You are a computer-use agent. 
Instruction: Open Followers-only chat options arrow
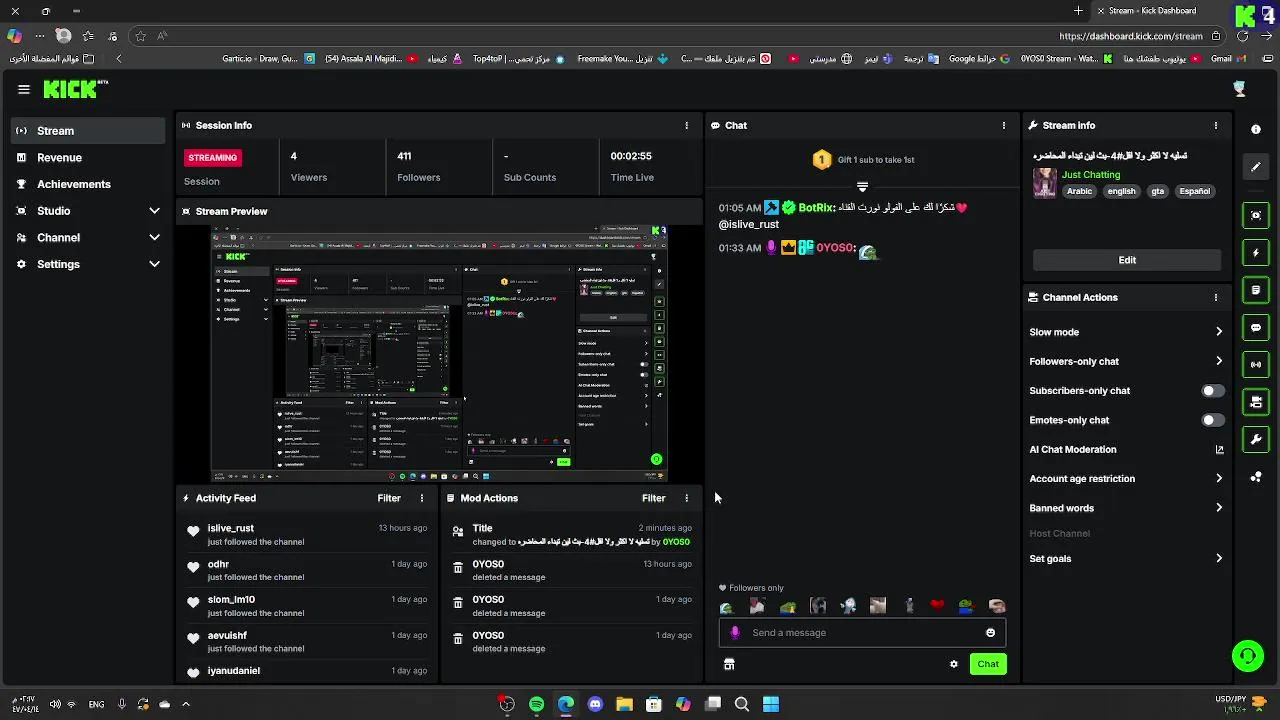1219,361
